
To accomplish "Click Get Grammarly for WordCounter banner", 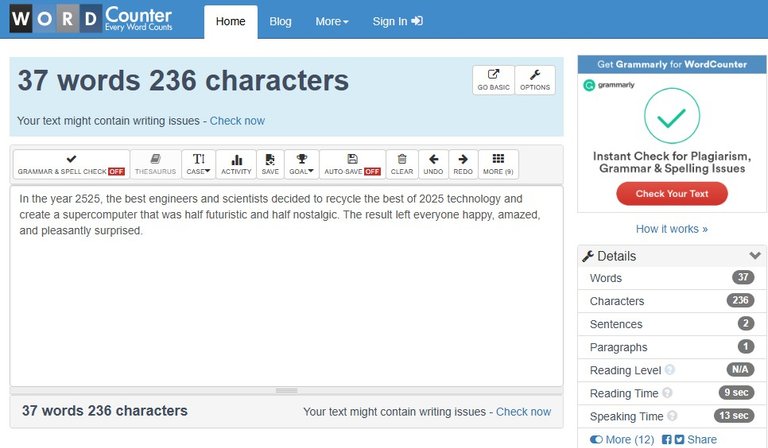I will click(x=672, y=65).
